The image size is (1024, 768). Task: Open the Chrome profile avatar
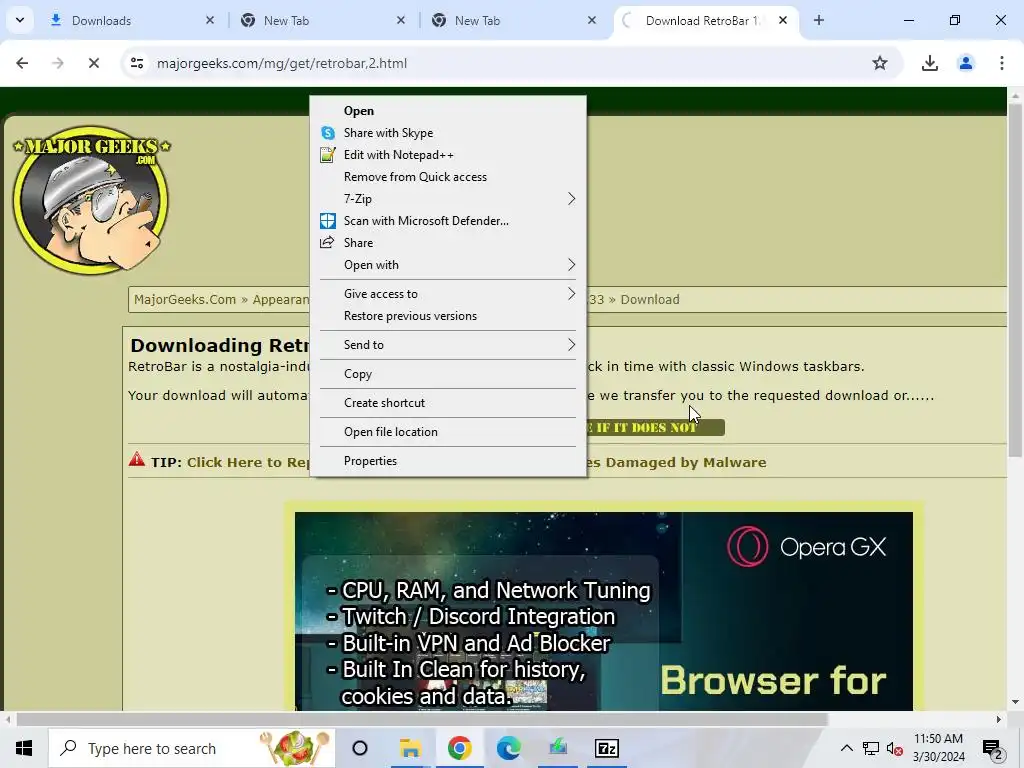pyautogui.click(x=966, y=63)
